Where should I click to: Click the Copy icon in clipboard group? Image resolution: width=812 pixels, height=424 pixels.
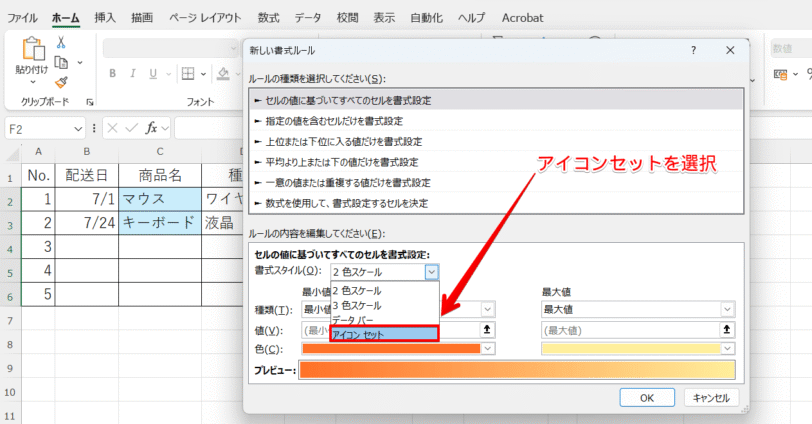(61, 63)
